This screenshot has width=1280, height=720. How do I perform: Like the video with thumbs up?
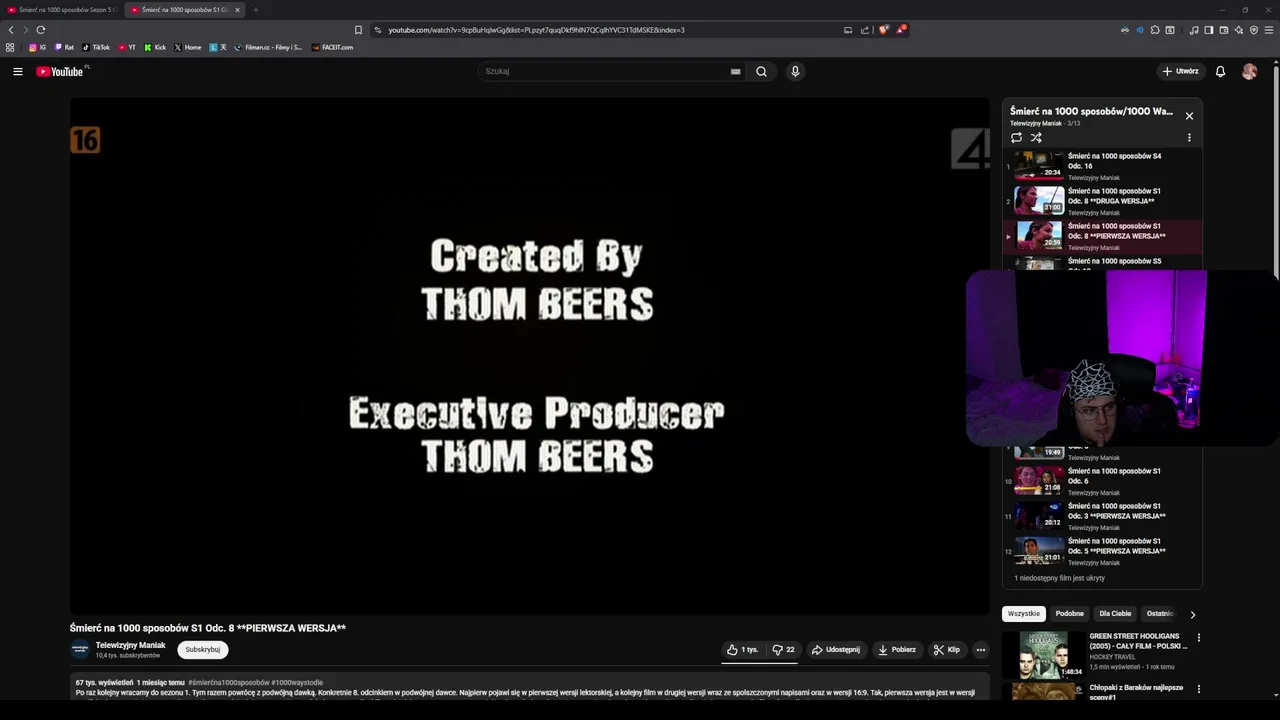pyautogui.click(x=742, y=650)
